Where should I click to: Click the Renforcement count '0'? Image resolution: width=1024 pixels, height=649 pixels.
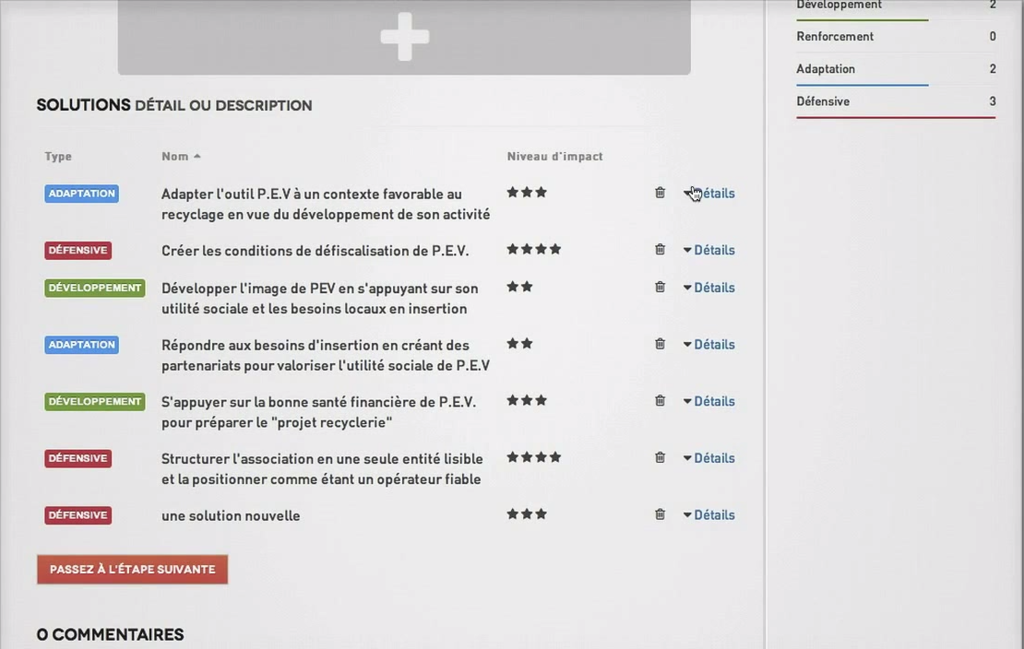993,37
